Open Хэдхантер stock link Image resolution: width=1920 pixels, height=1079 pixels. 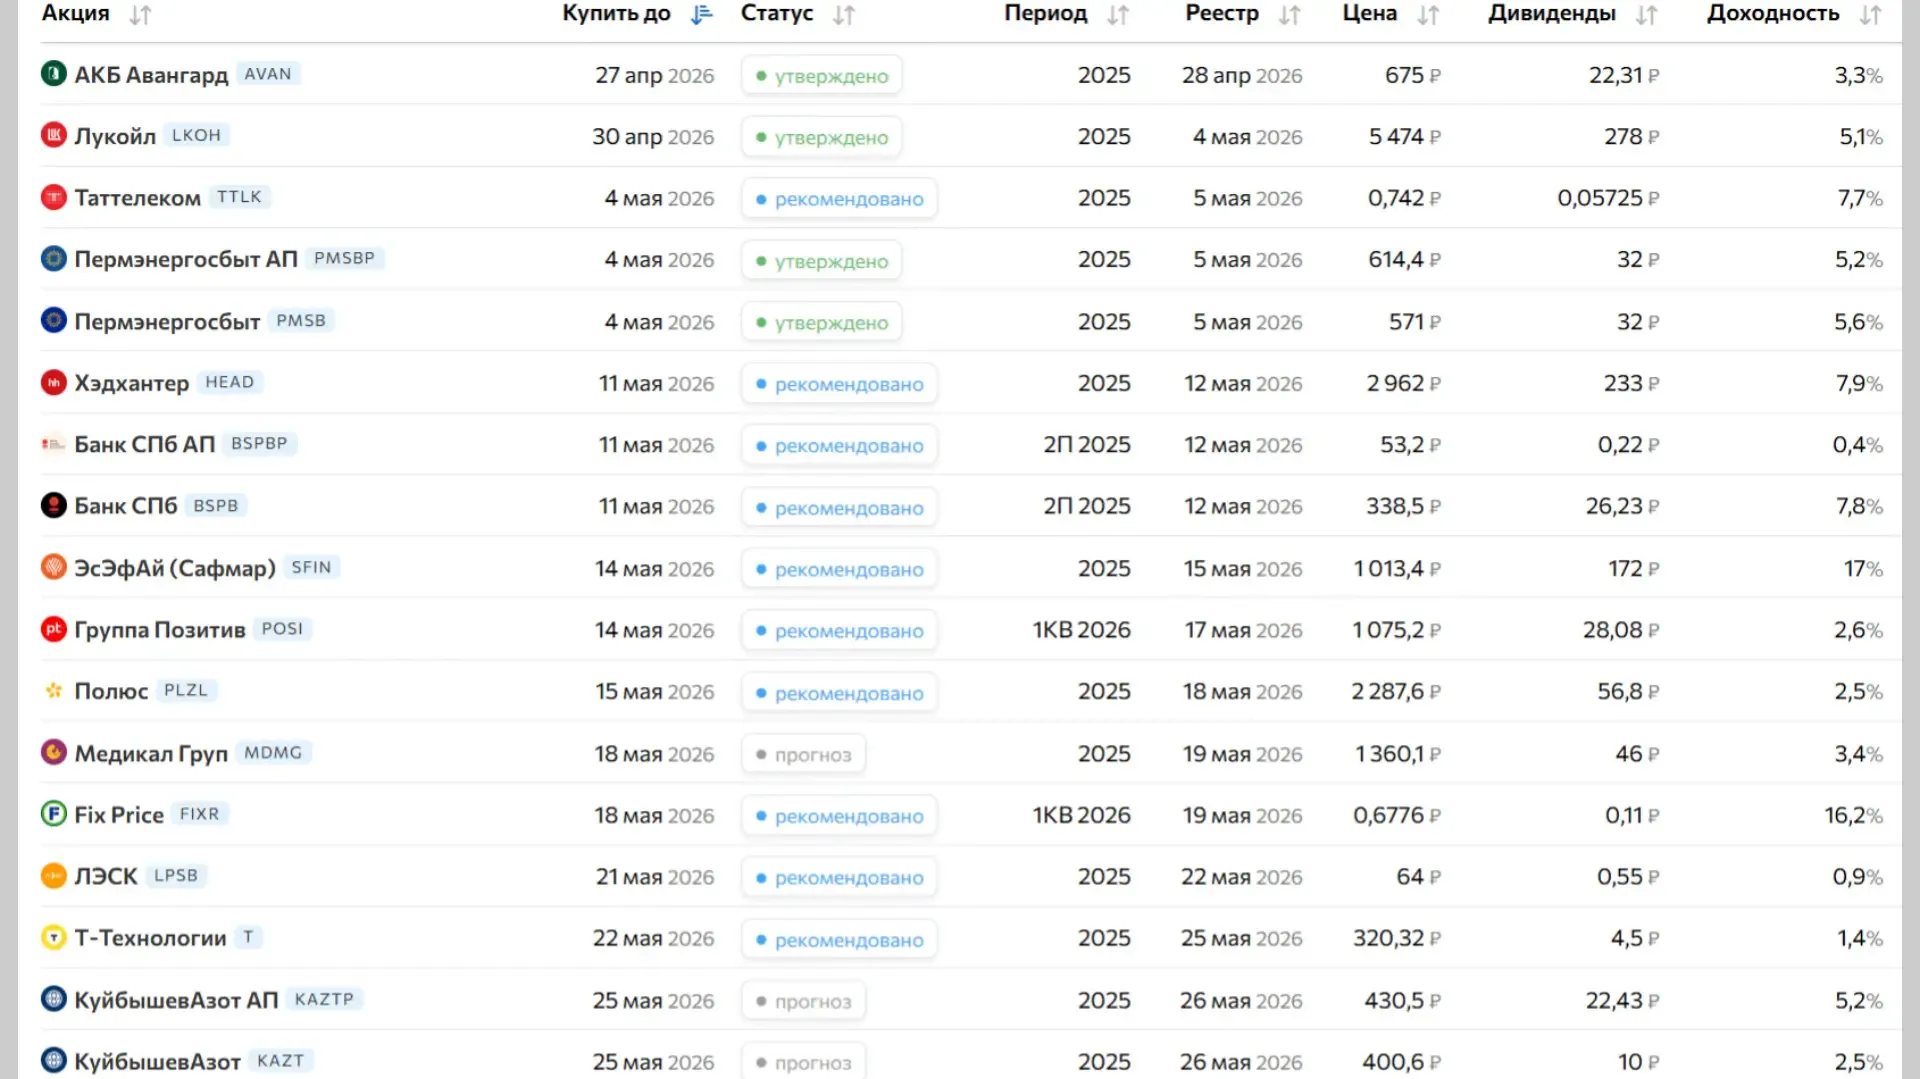pos(131,383)
